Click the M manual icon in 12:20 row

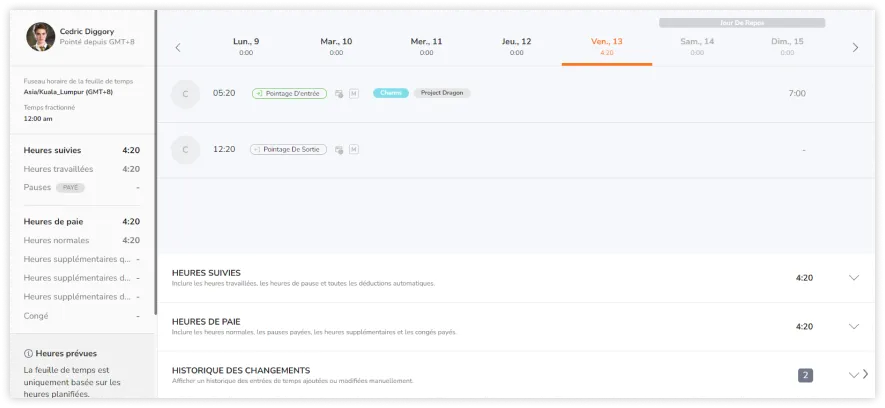coord(353,150)
